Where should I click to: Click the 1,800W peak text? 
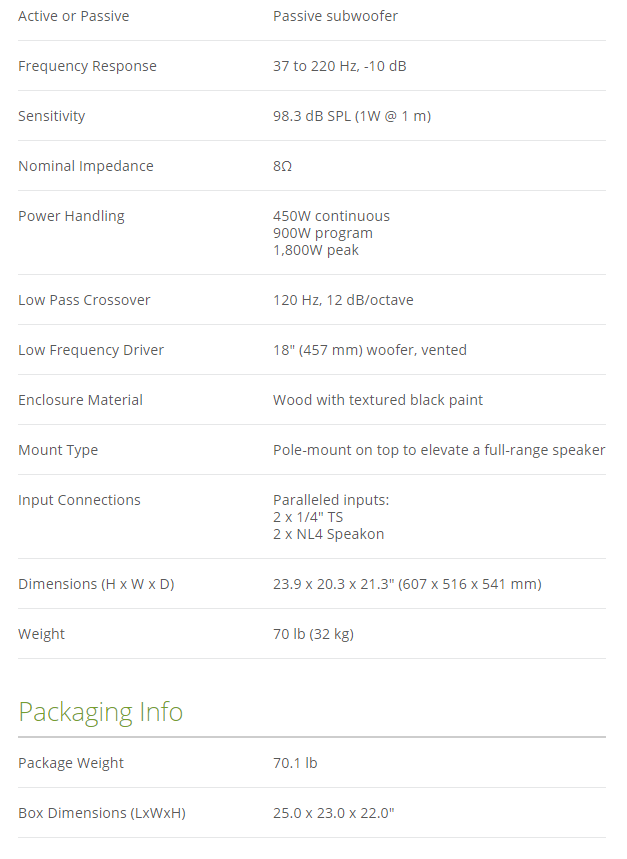[316, 250]
